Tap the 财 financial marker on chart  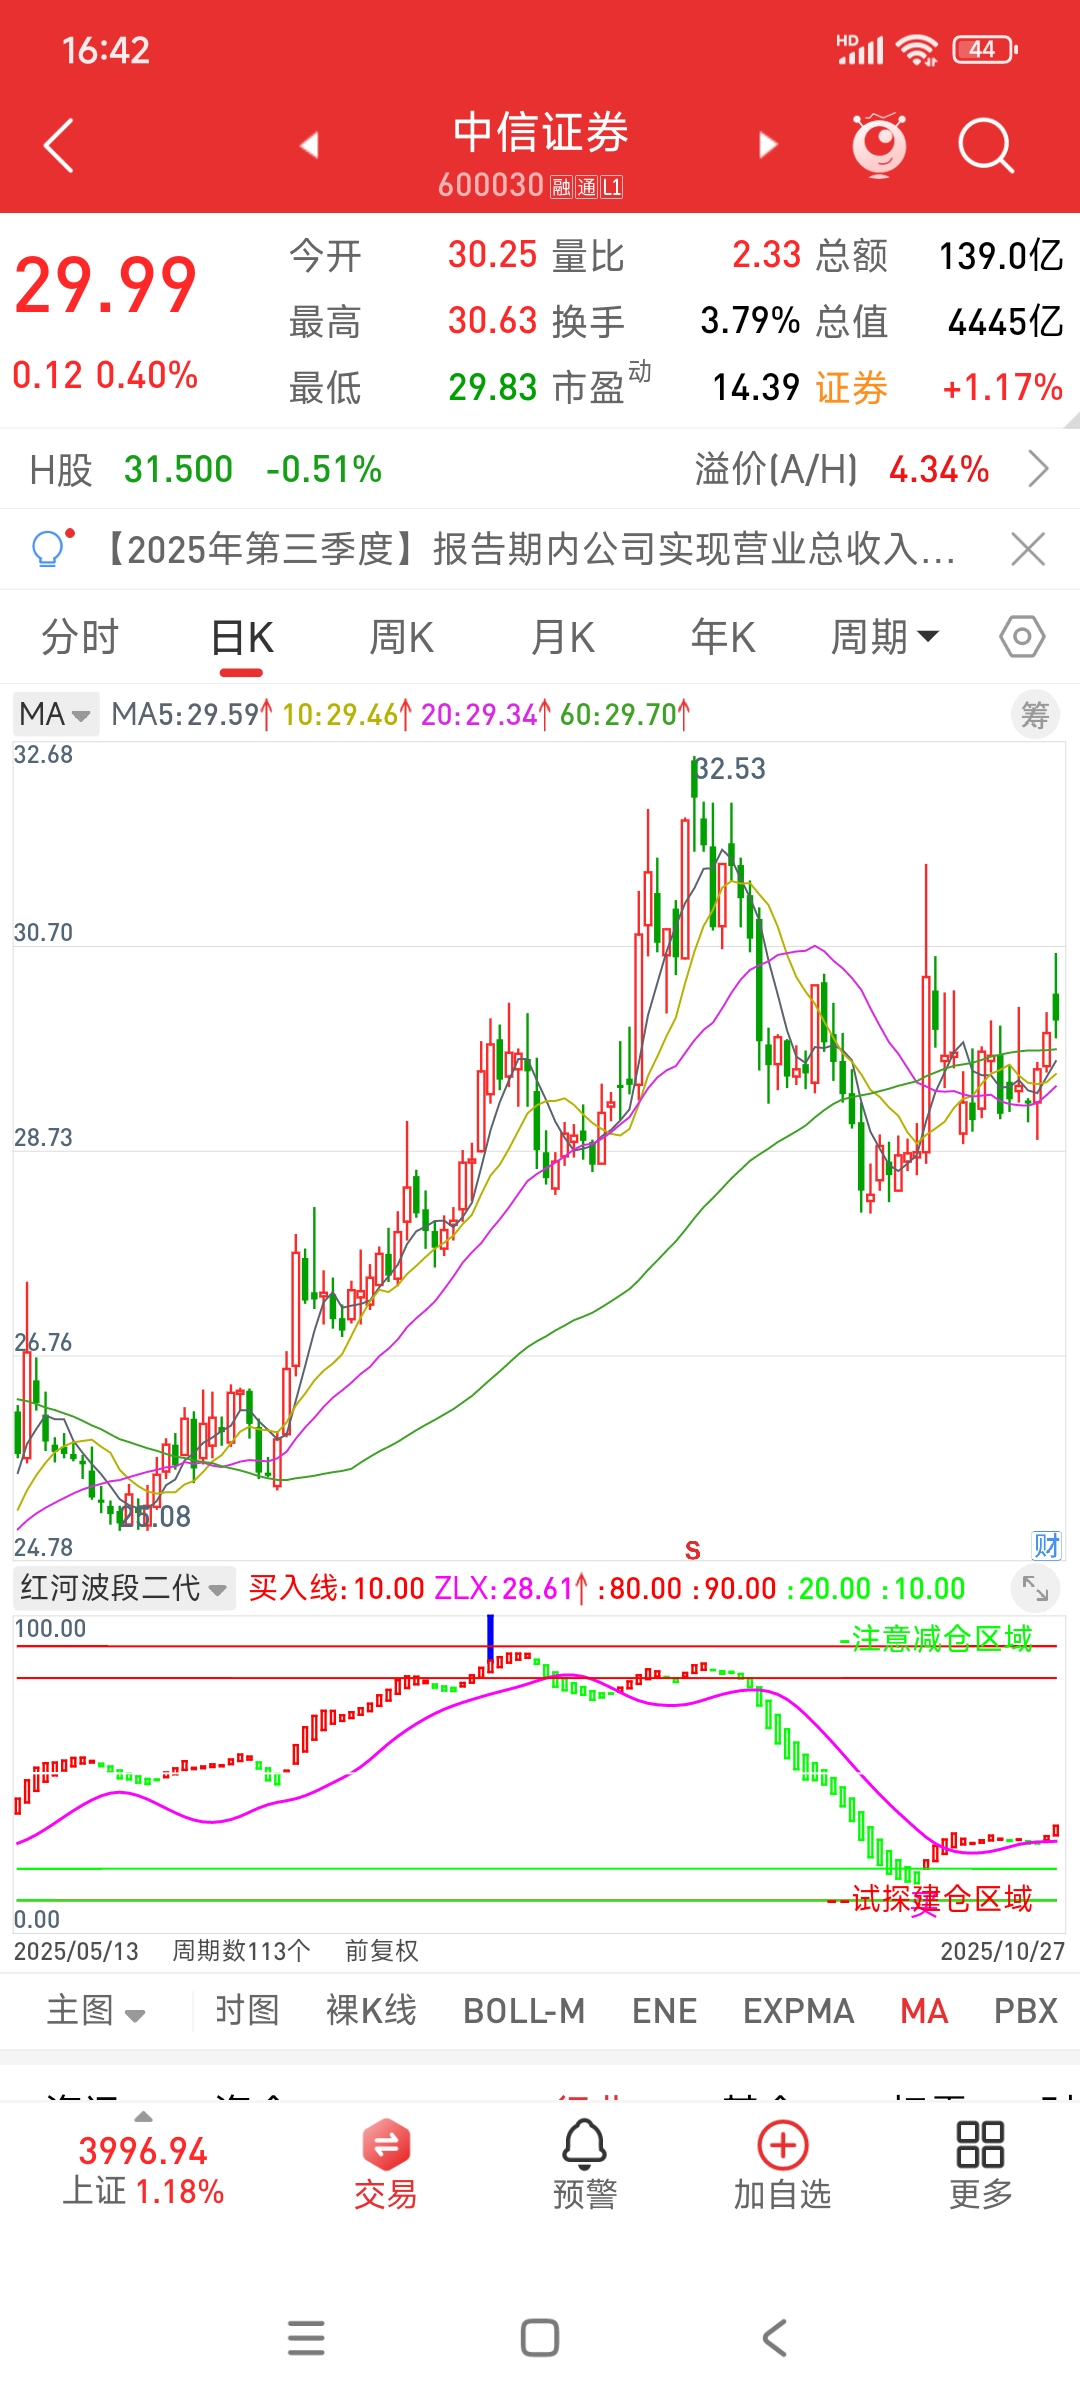(x=1047, y=1545)
